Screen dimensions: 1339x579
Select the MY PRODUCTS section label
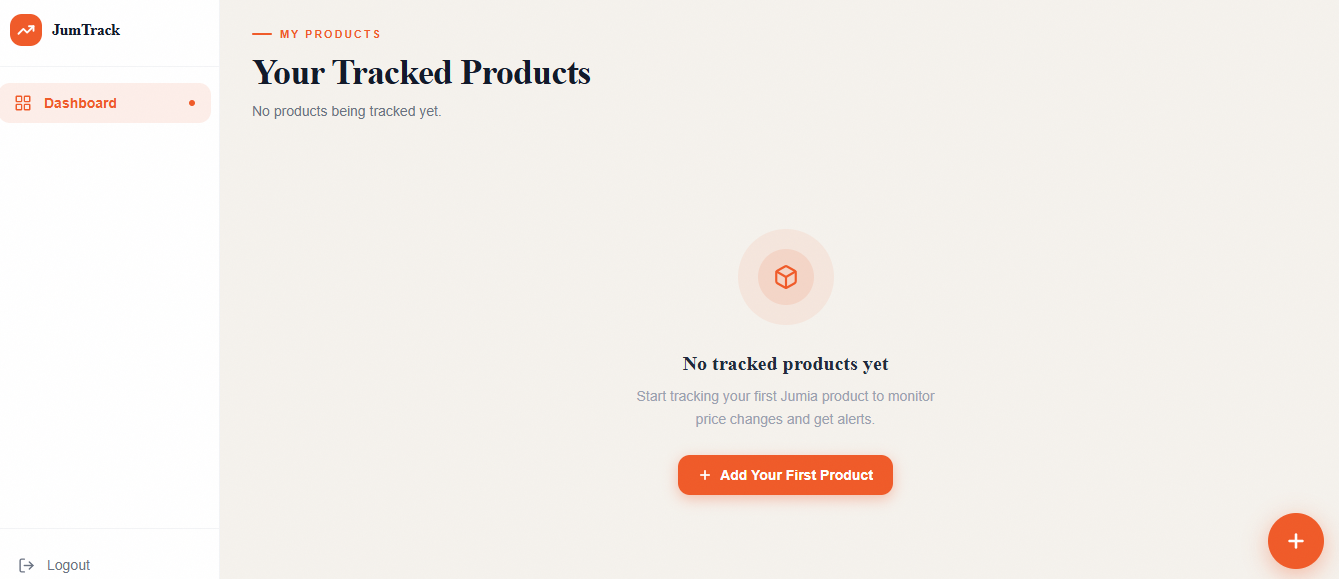click(x=330, y=33)
